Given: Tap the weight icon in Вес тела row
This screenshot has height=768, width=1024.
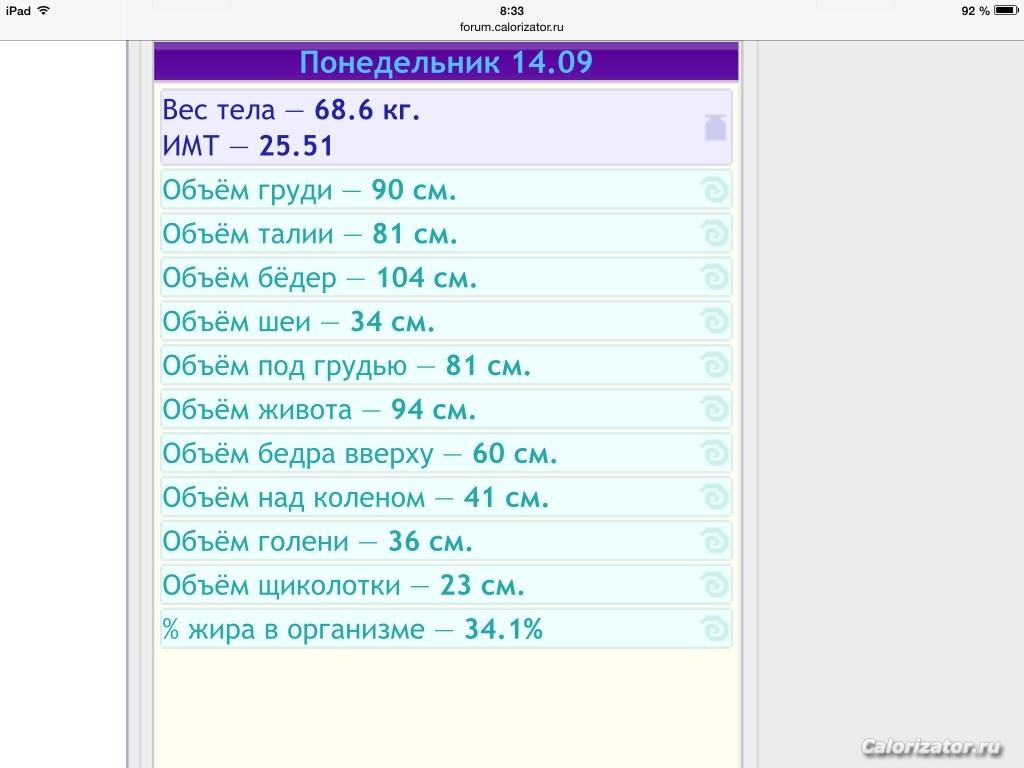Looking at the screenshot, I should click(x=715, y=127).
